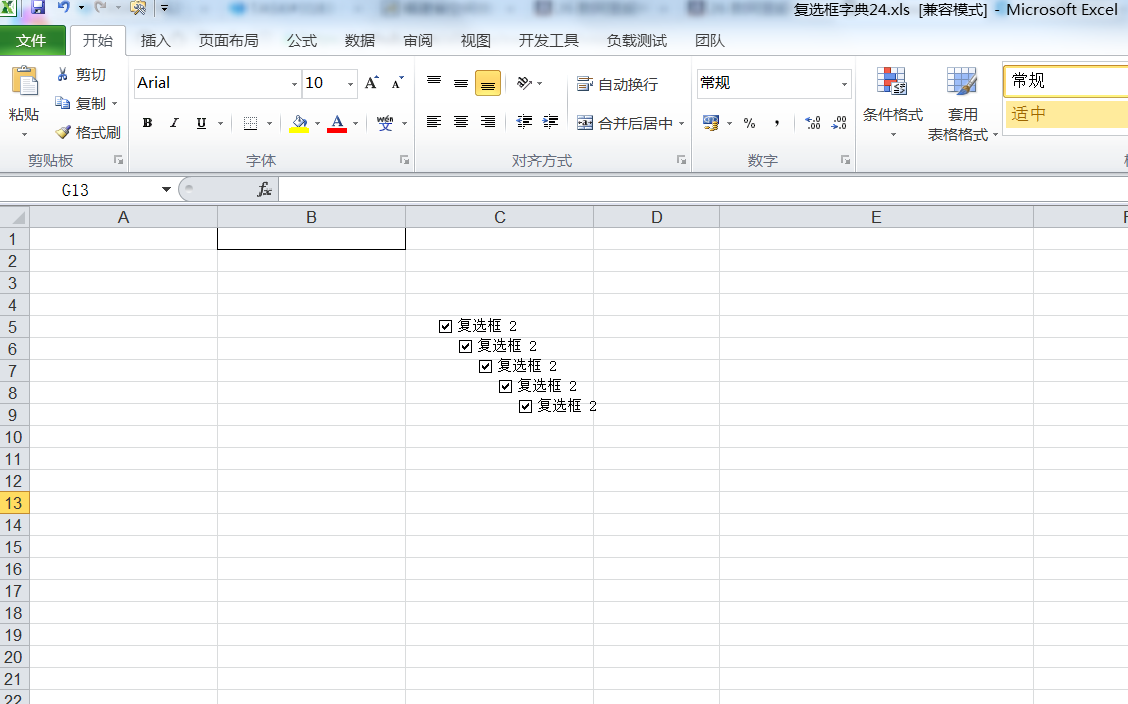Toggle Italic formatting
This screenshot has height=704, width=1128.
pyautogui.click(x=174, y=123)
